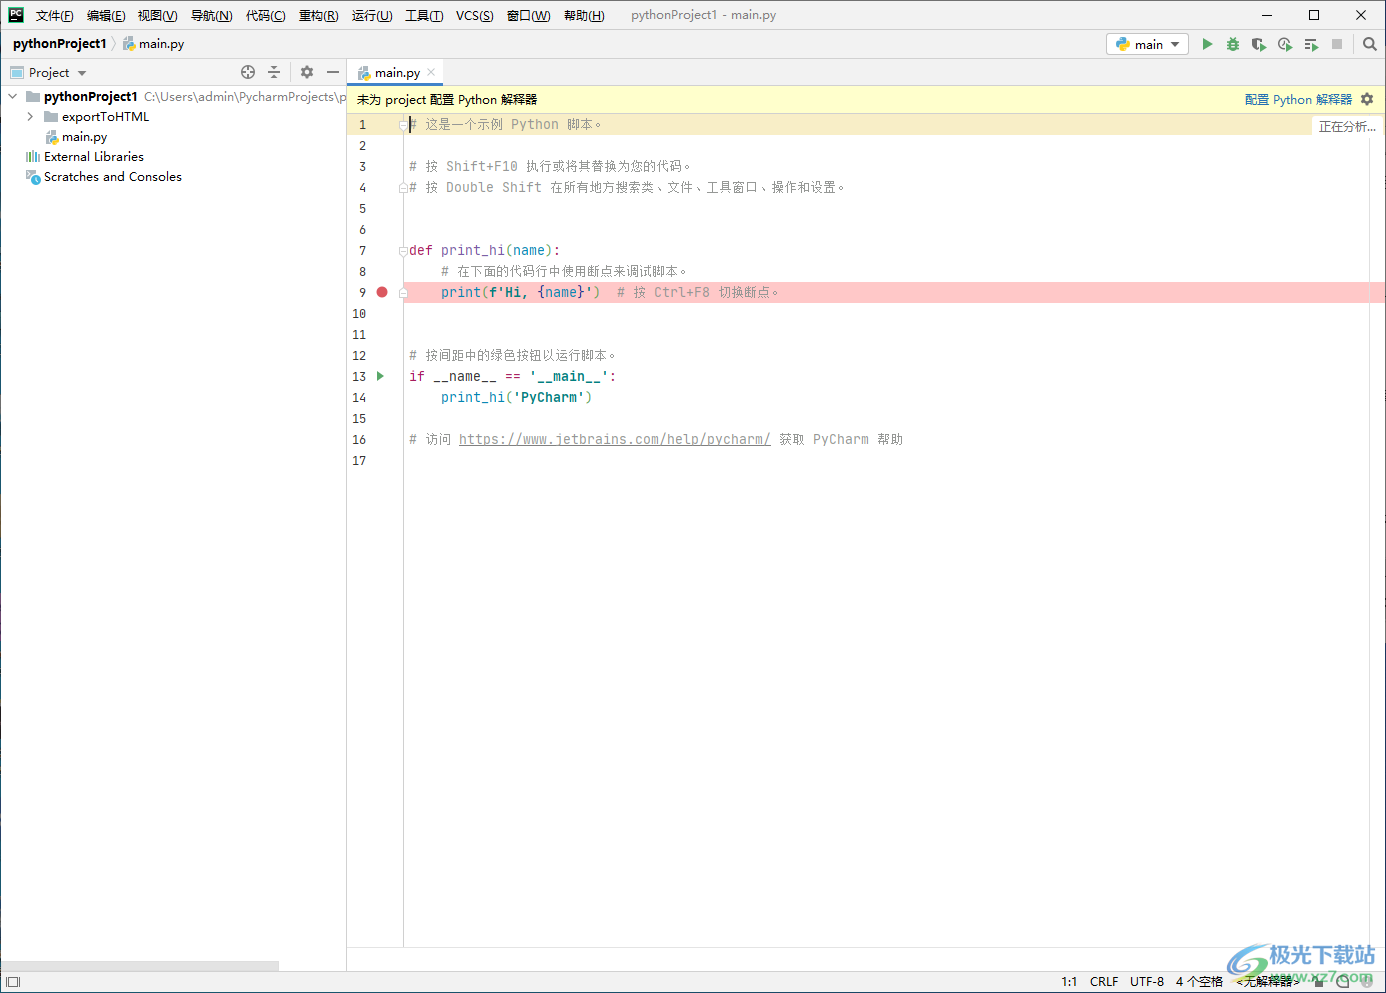This screenshot has width=1386, height=993.
Task: Click the tool windows toggle icon in the status bar corner
Action: (x=13, y=982)
